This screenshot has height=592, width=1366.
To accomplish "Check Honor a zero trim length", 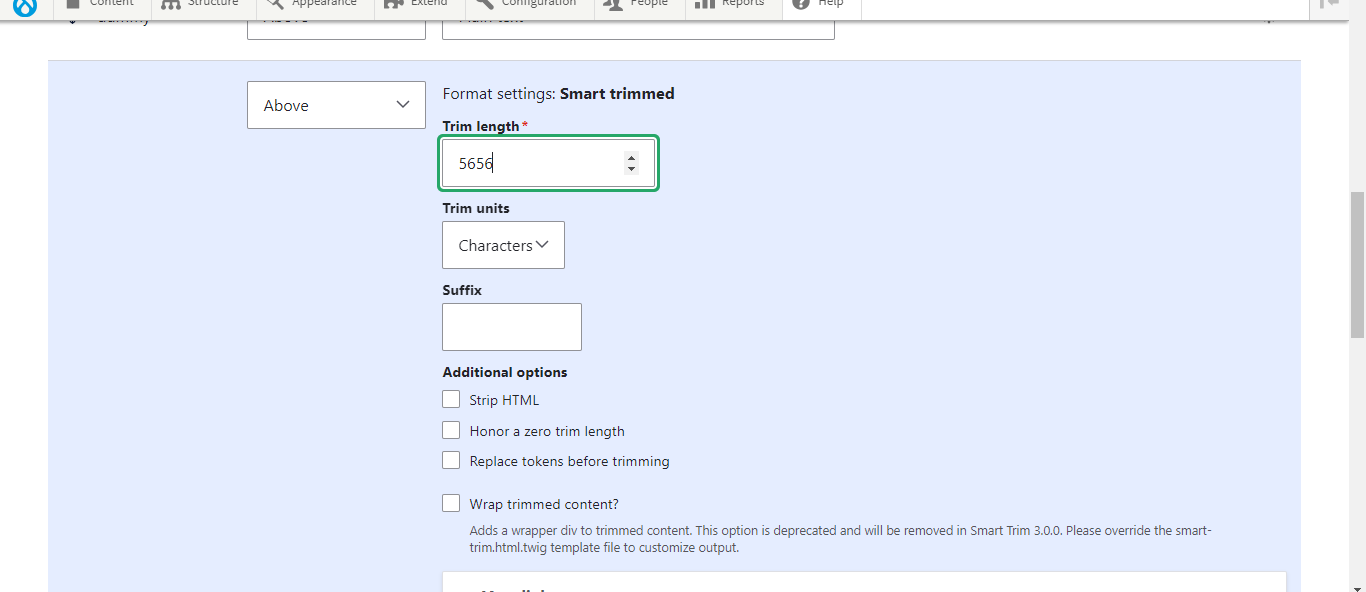I will coord(451,430).
